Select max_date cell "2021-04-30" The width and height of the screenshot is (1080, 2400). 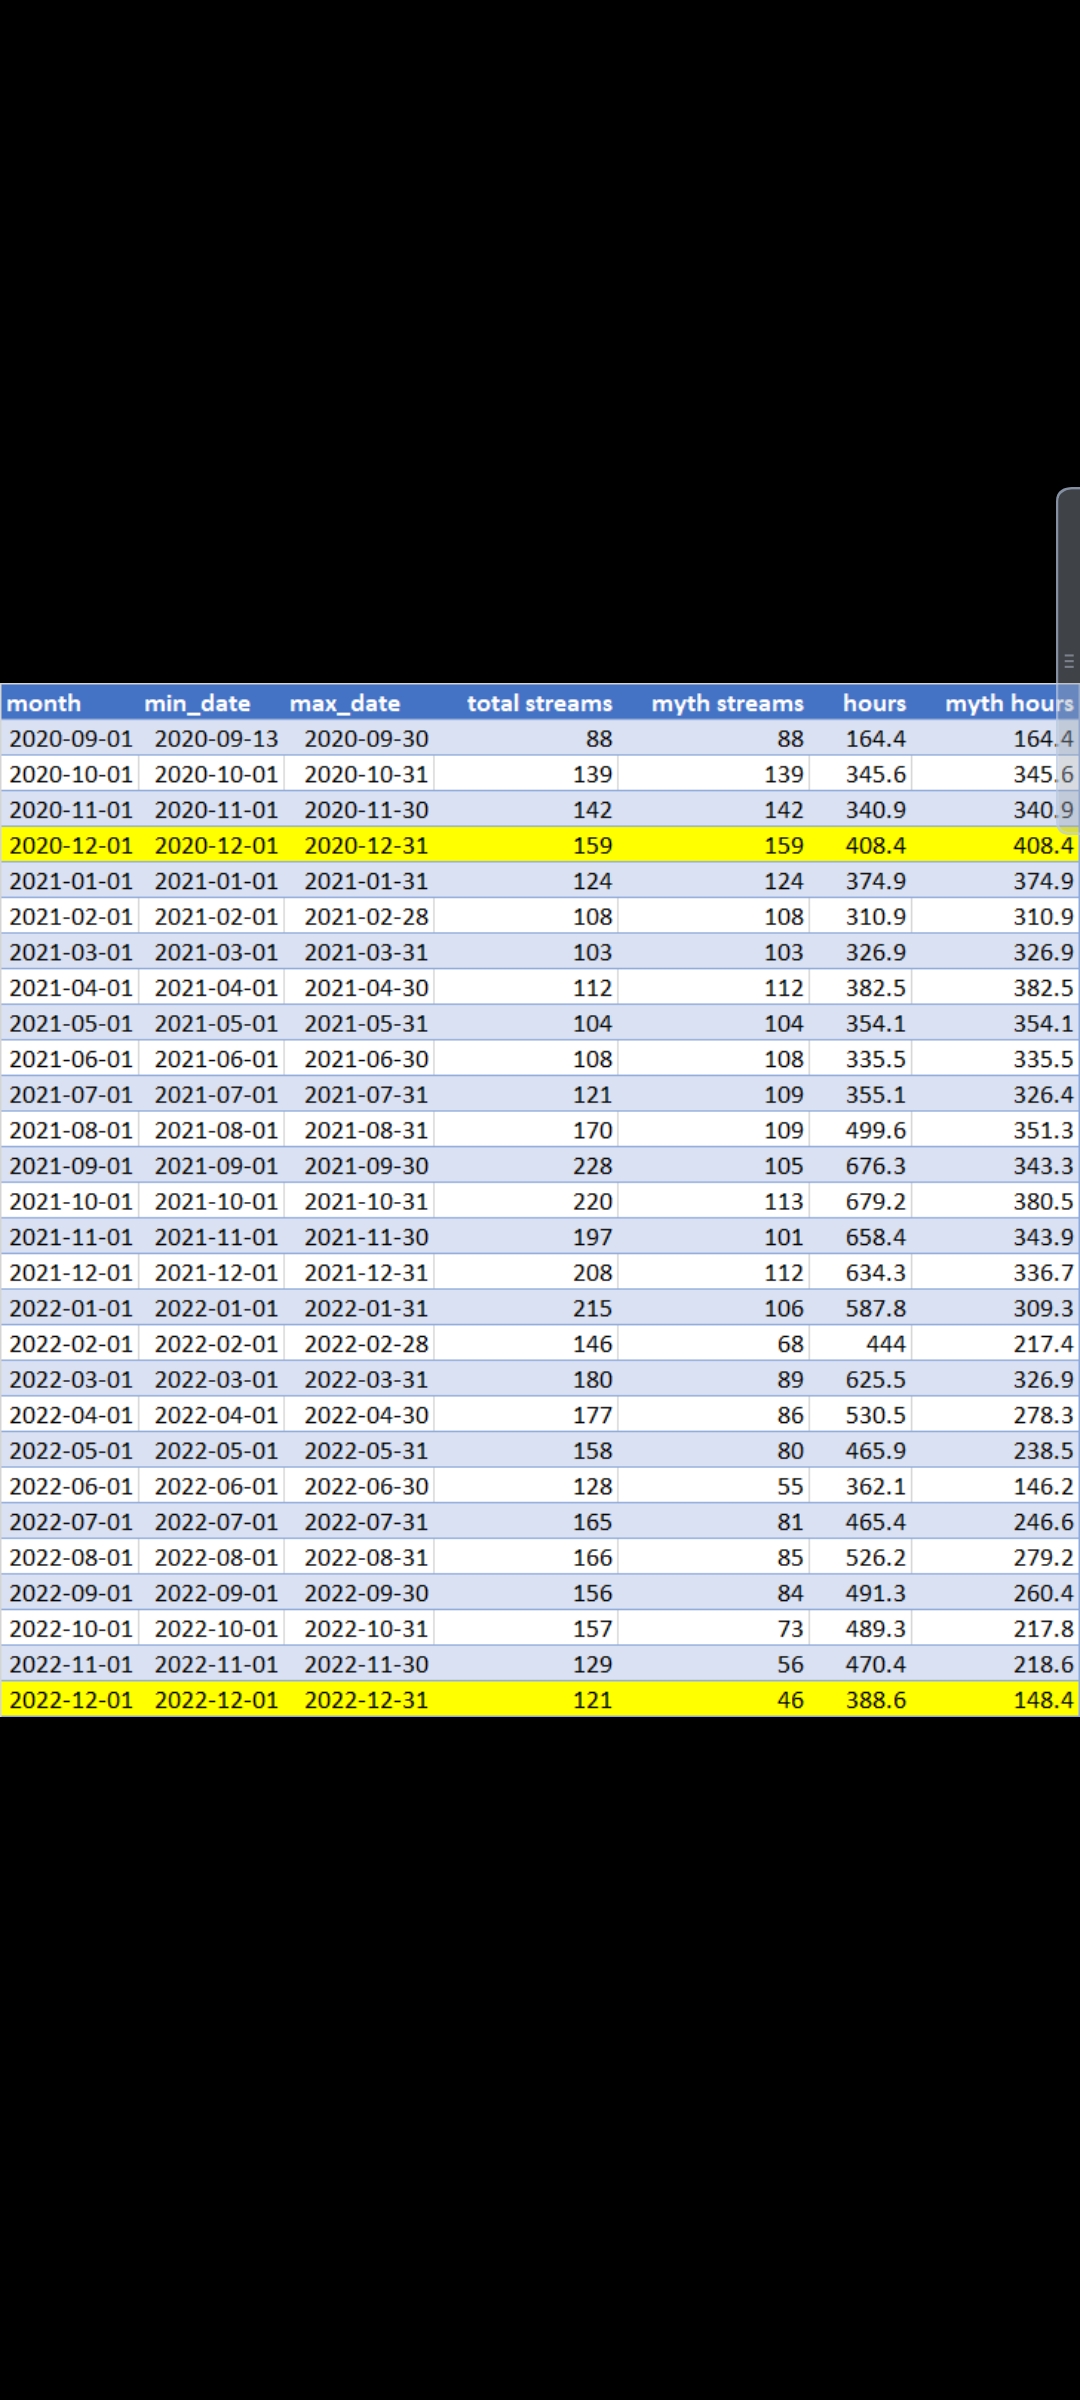click(x=366, y=988)
